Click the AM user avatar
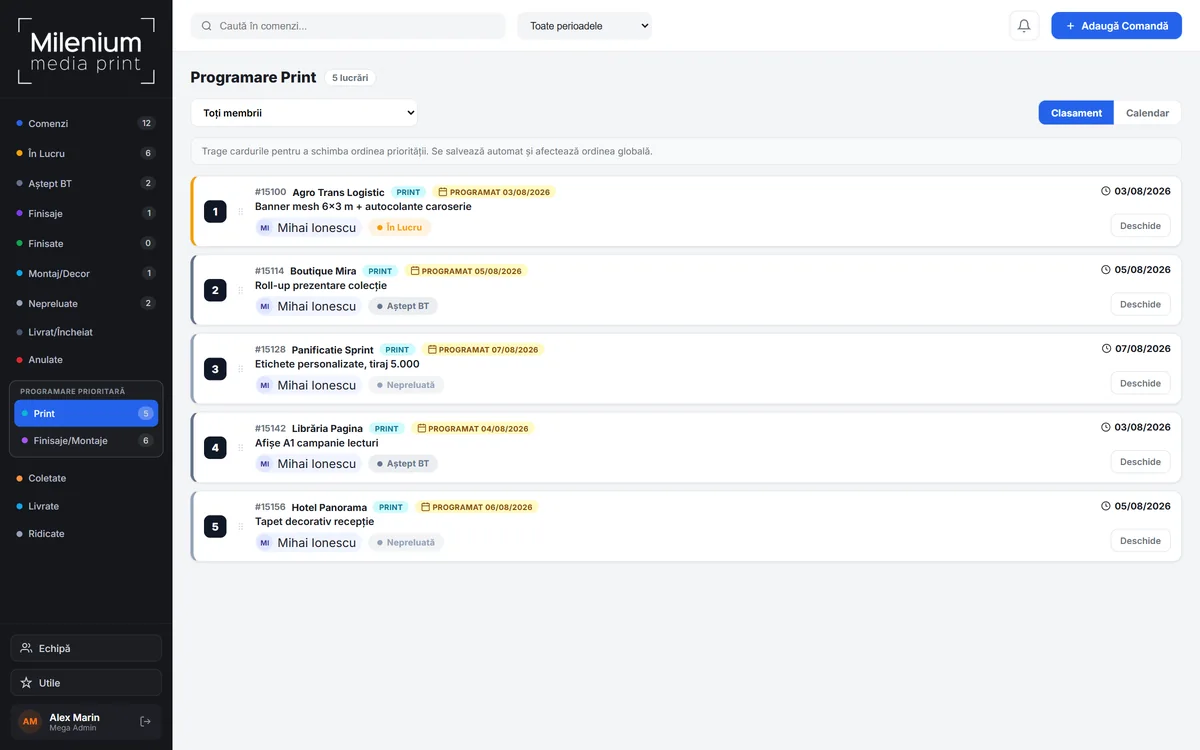Viewport: 1200px width, 750px height. coord(30,721)
